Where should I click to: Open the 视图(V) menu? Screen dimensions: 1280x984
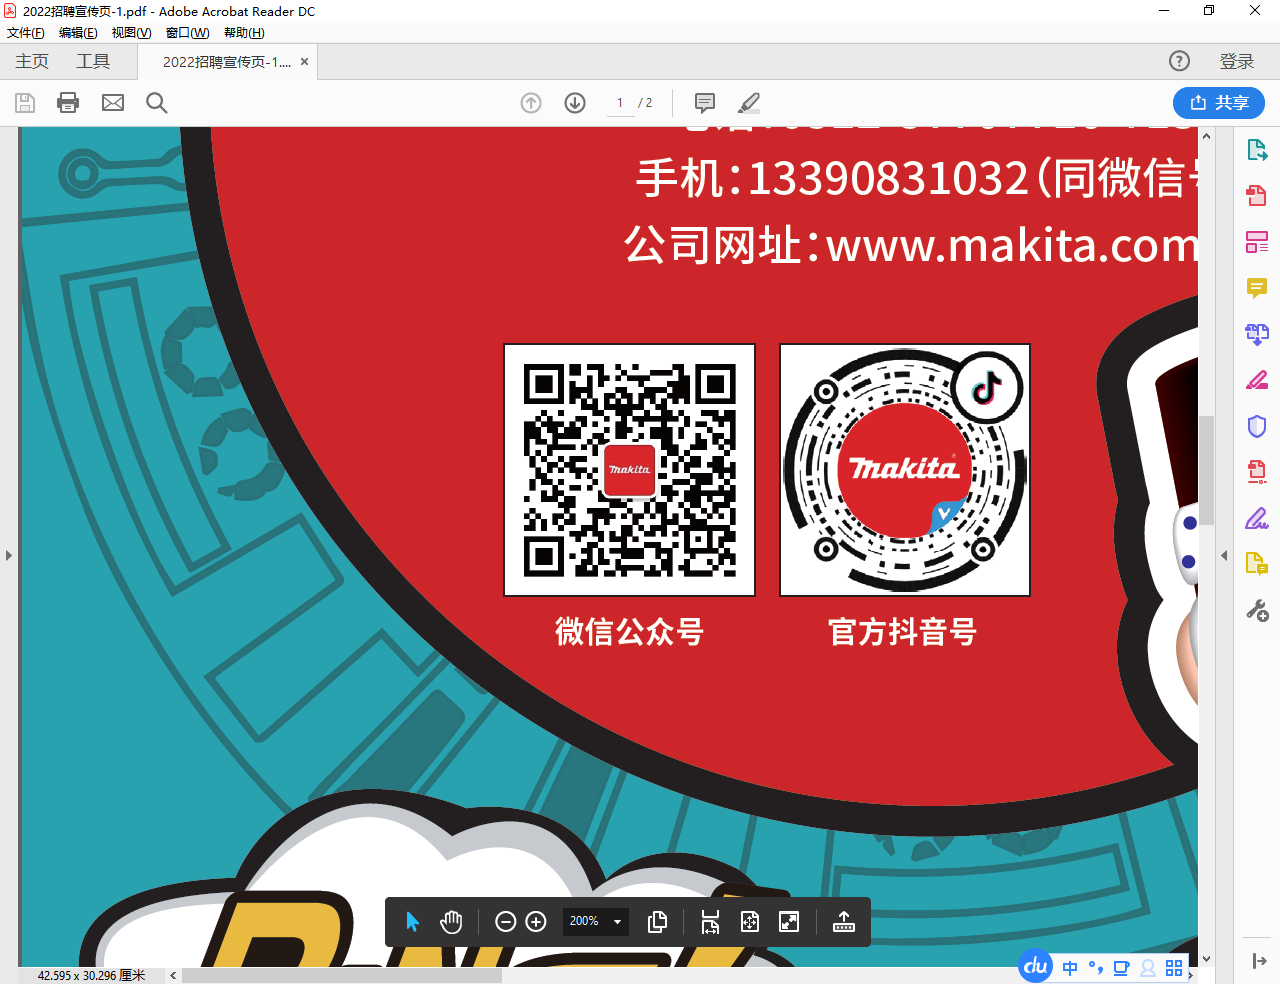pyautogui.click(x=131, y=33)
